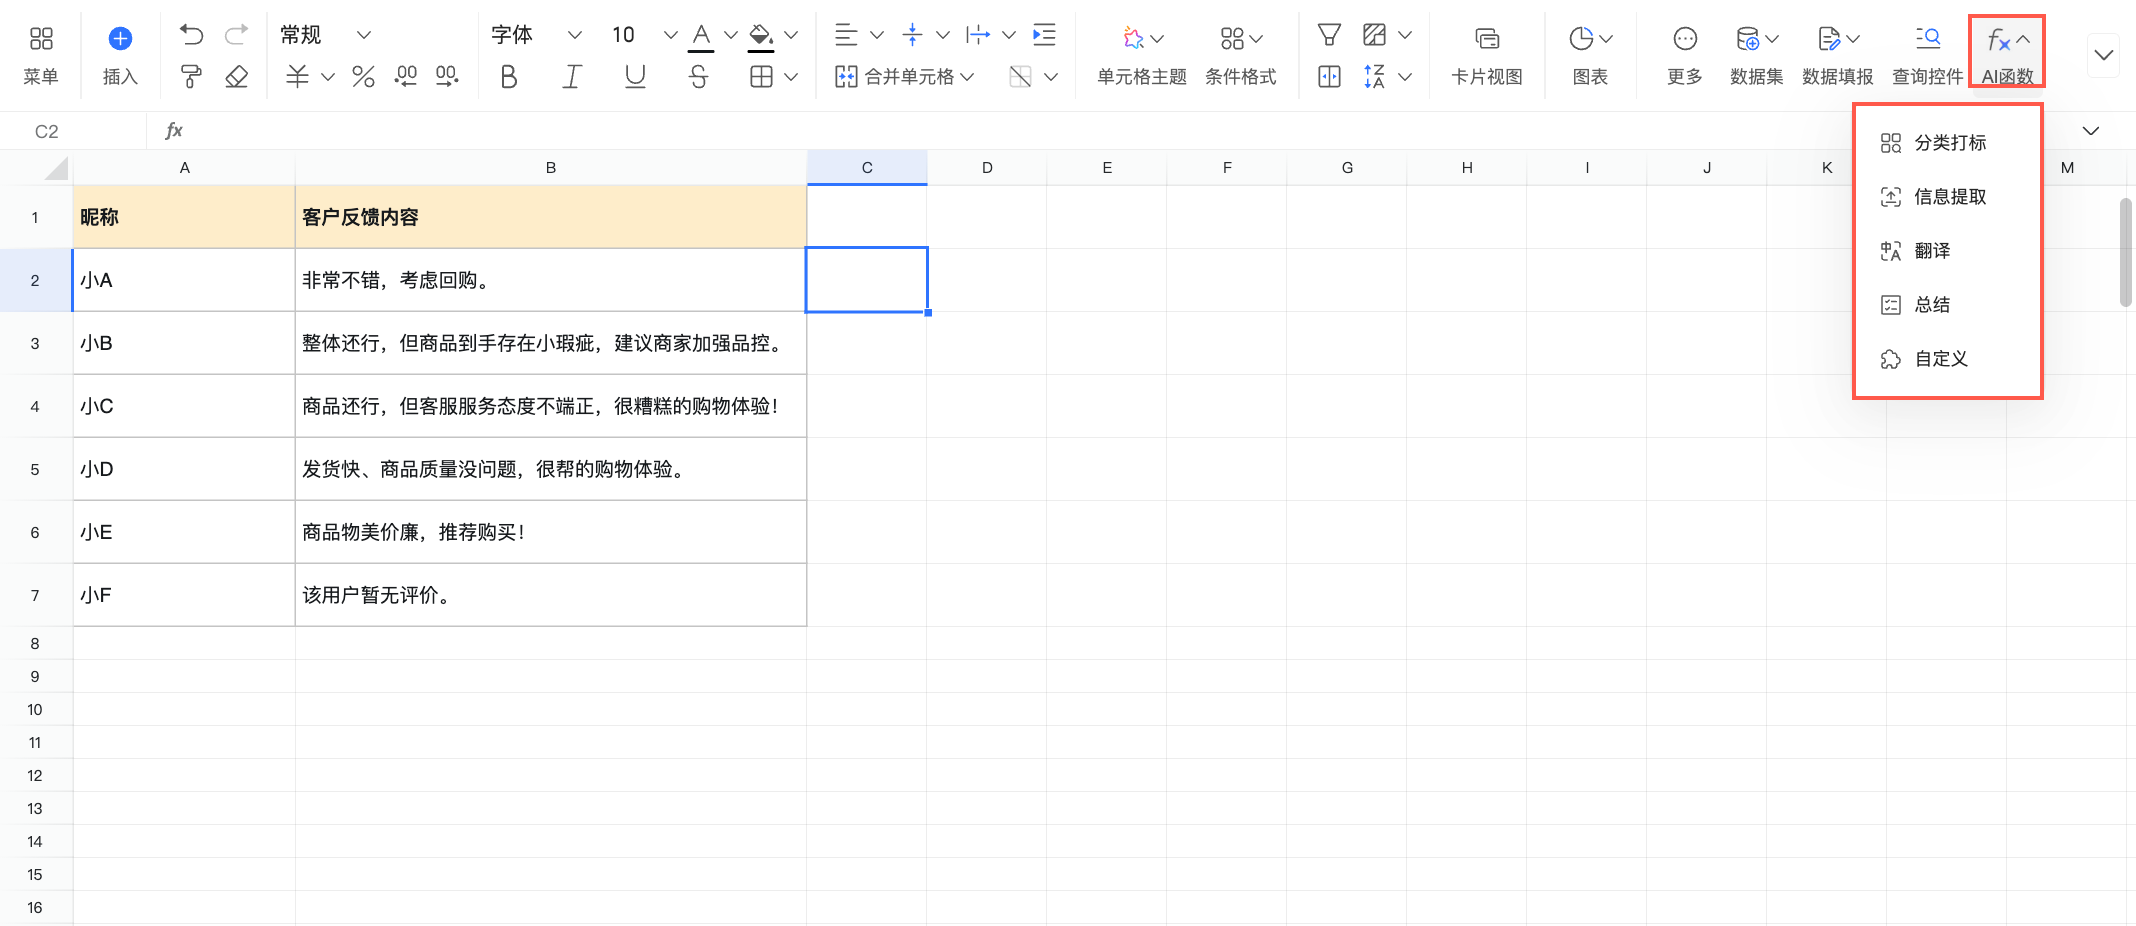Select 翻译 from AI函数 menu

tap(1947, 251)
